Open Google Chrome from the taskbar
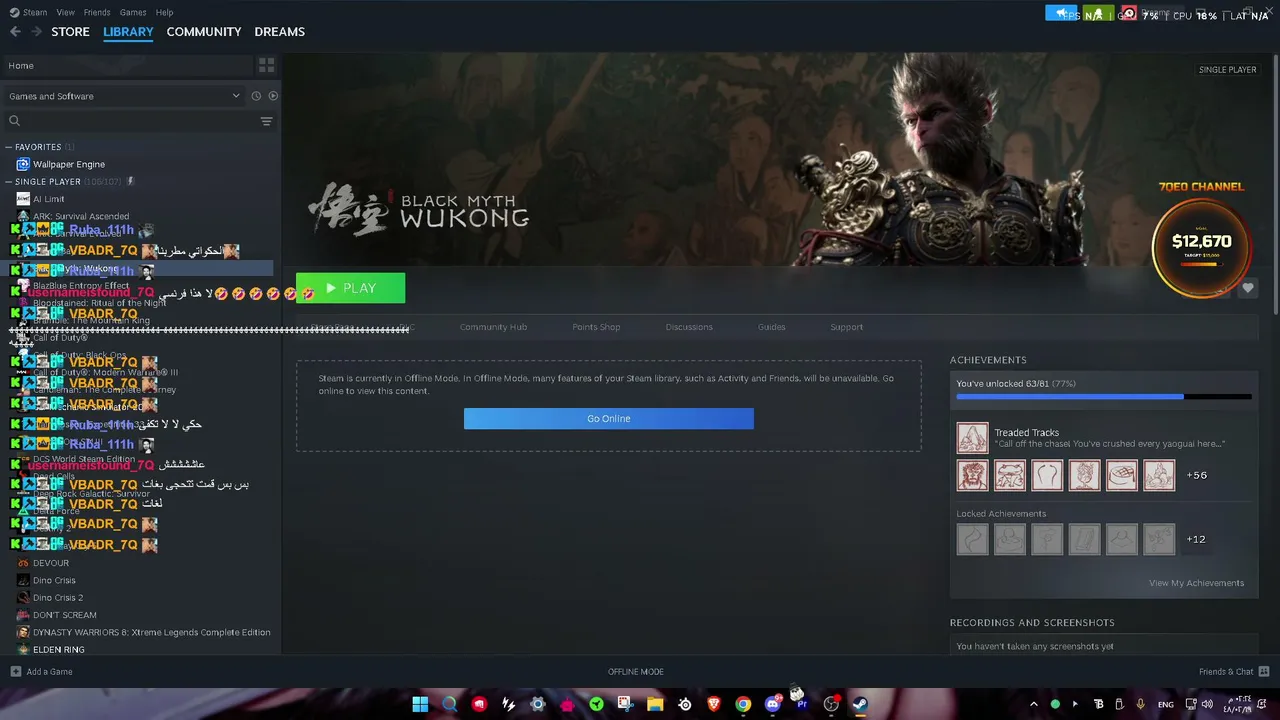 point(743,704)
